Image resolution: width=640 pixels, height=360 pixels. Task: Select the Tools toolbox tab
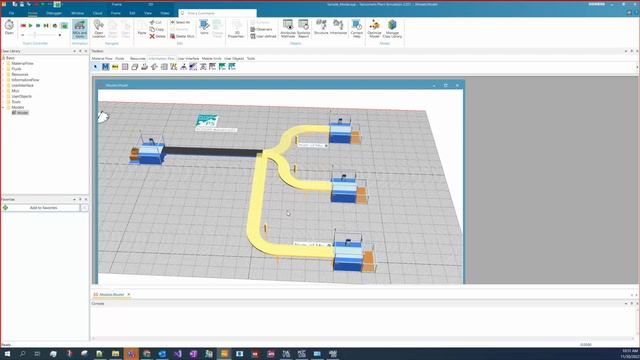(251, 58)
